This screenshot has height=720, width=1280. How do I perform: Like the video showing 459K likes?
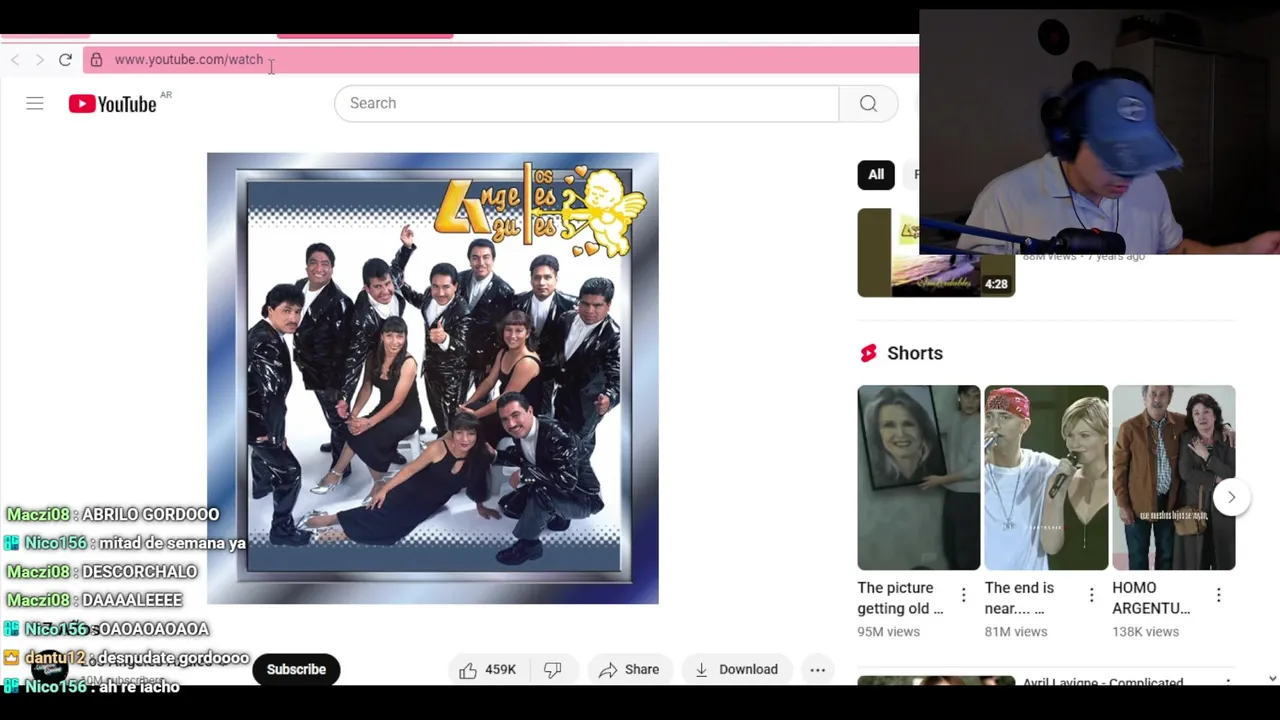(x=488, y=670)
